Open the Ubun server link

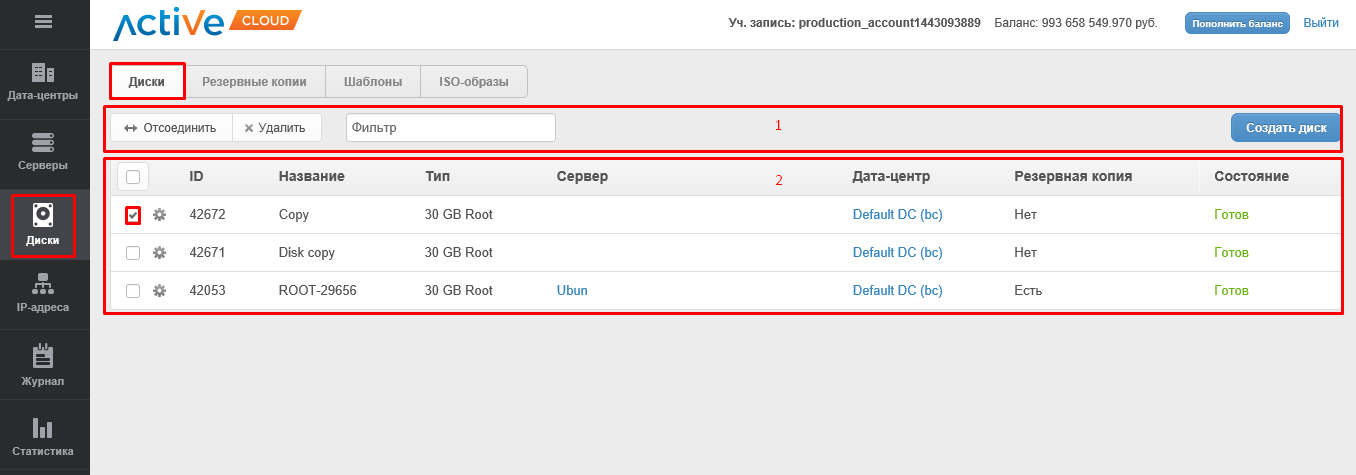[572, 291]
